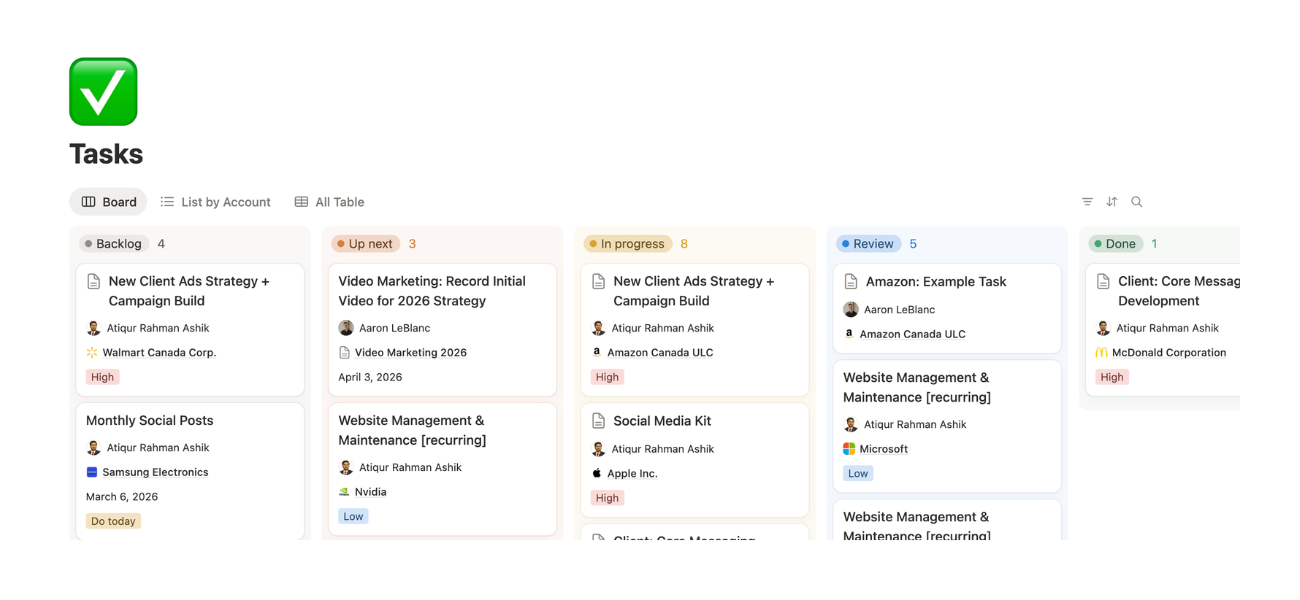Click the In progress count number 8
The image size is (1300, 600).
(x=684, y=244)
